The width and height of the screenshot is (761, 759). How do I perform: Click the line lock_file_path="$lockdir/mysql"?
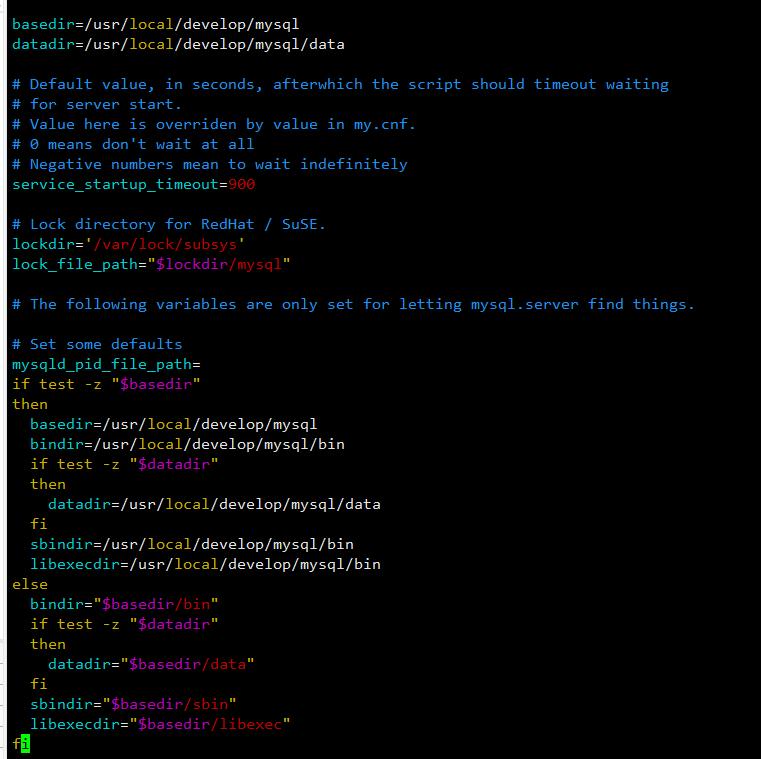coord(151,264)
